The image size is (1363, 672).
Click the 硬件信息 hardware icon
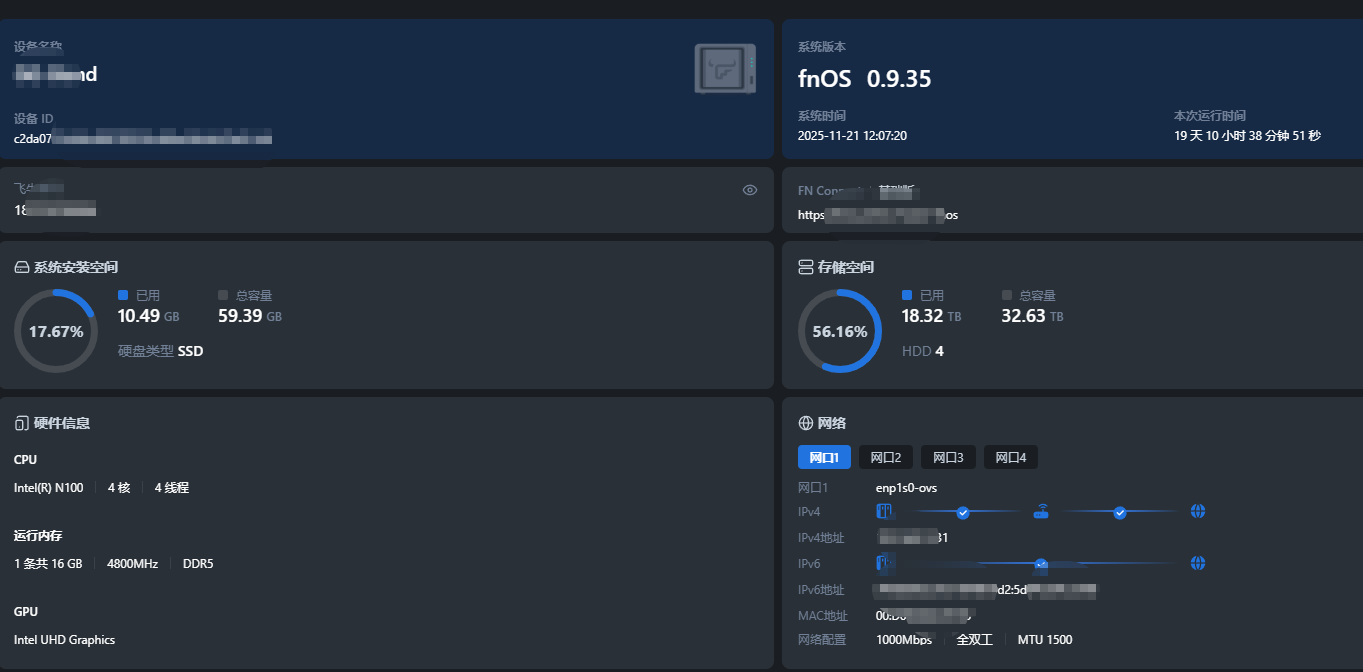(22, 423)
